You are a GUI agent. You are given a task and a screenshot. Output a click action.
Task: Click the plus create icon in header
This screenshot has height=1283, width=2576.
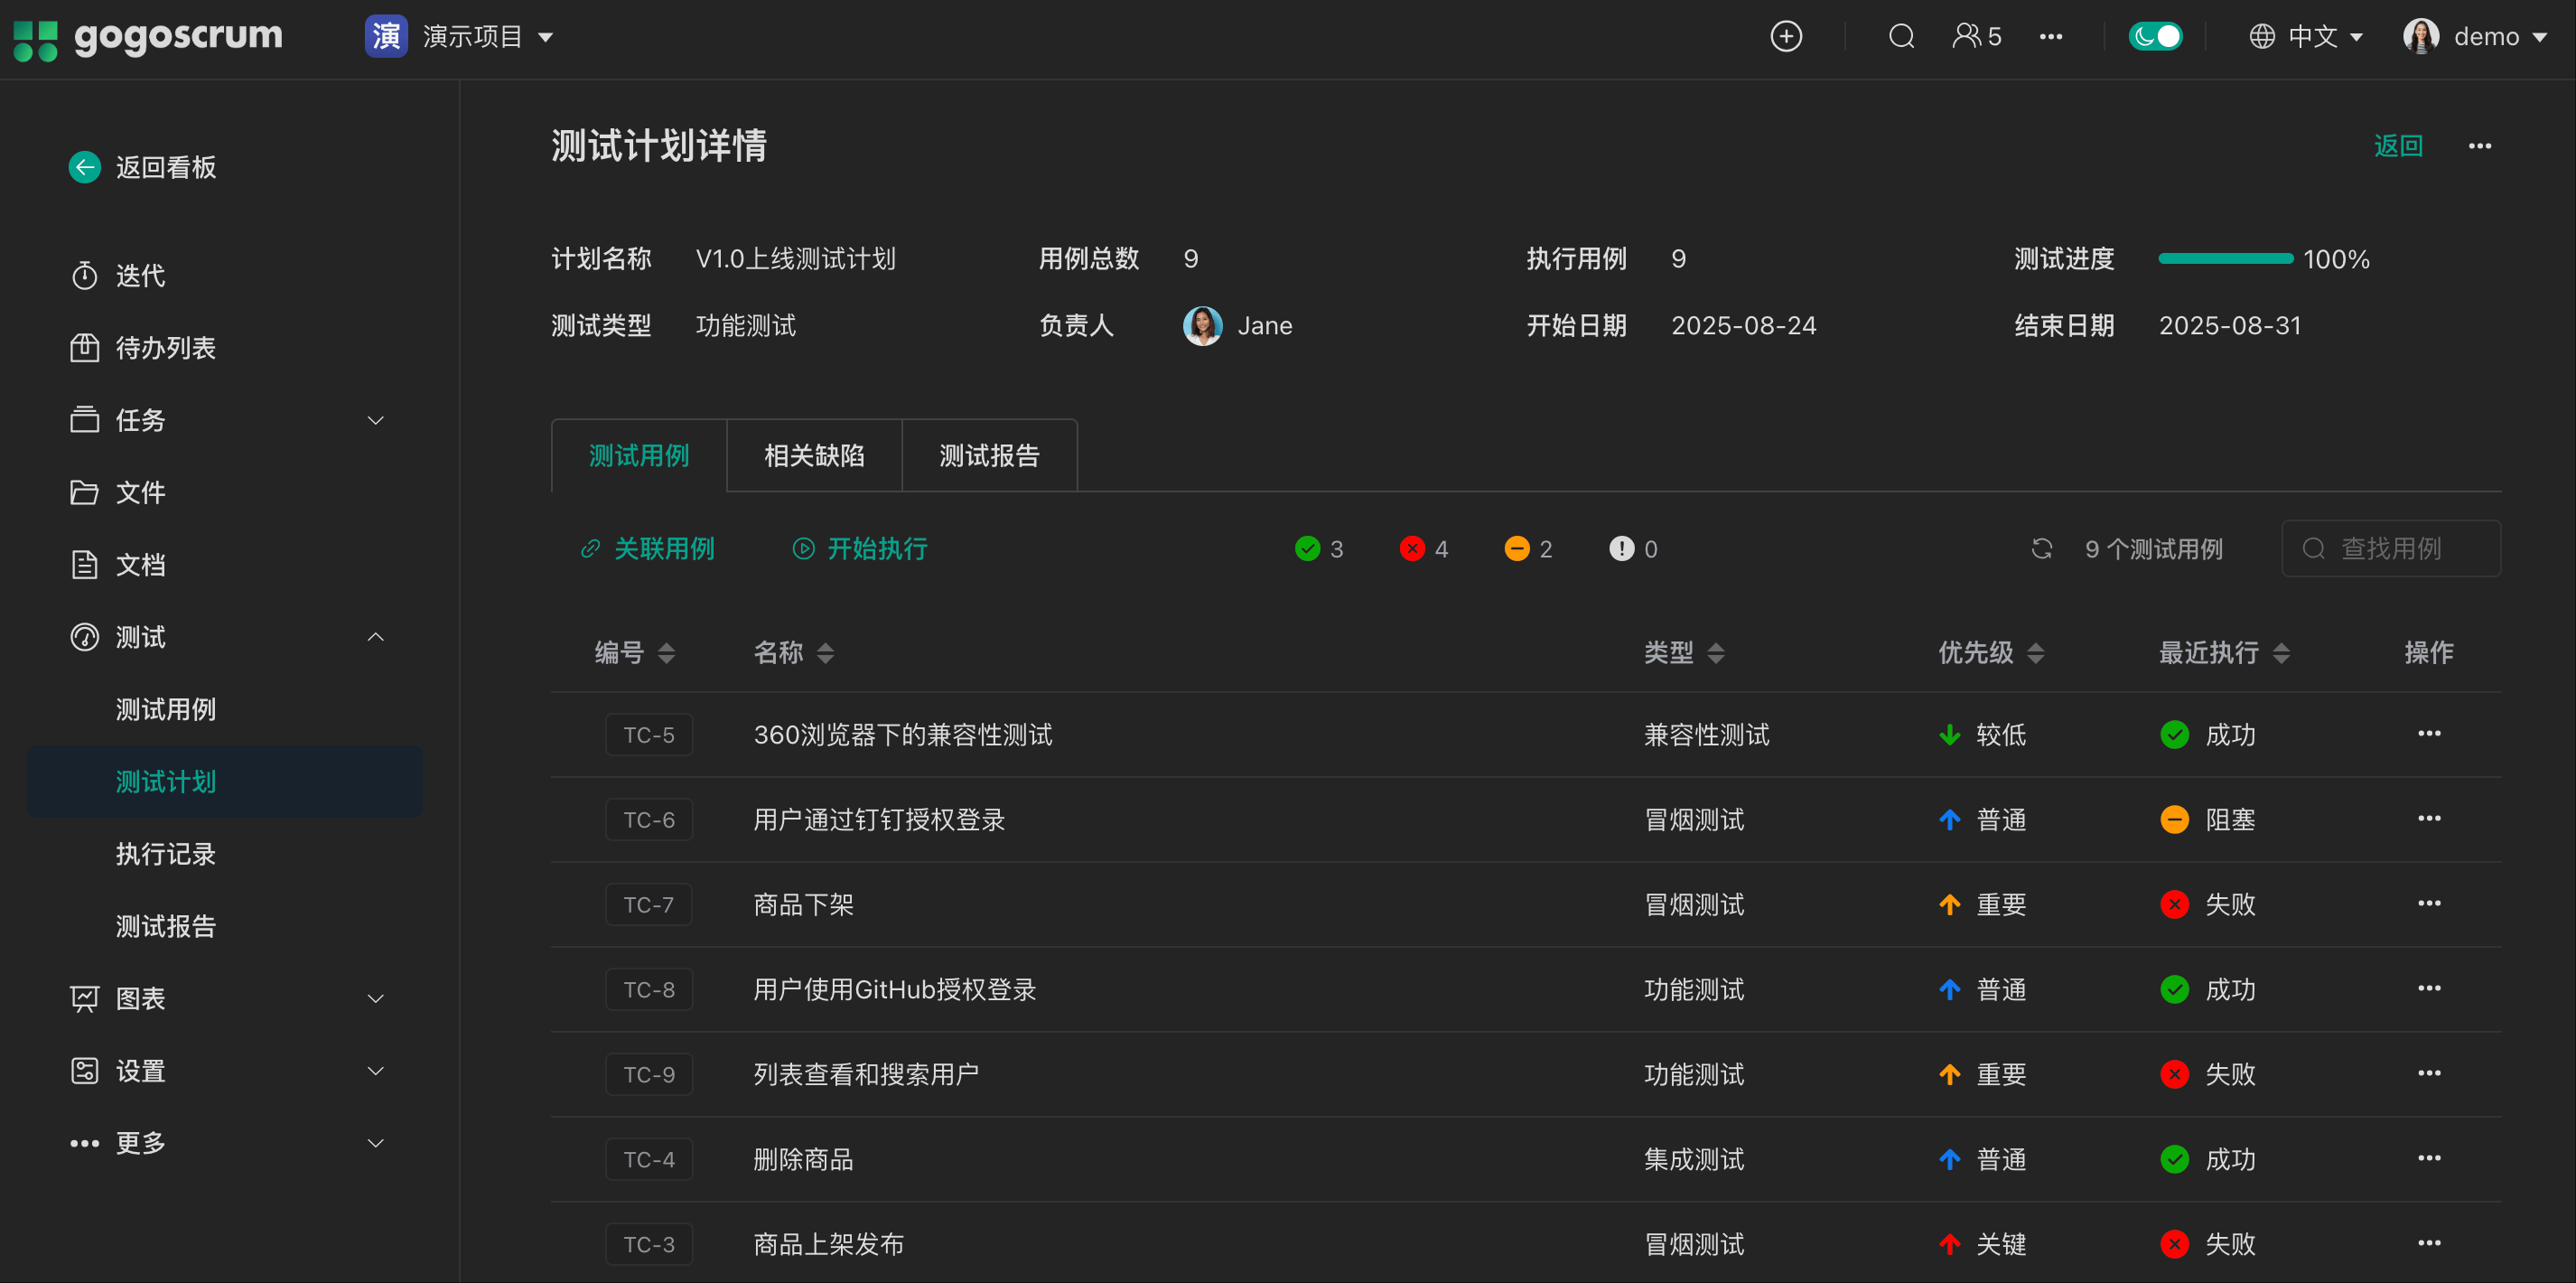click(1786, 37)
